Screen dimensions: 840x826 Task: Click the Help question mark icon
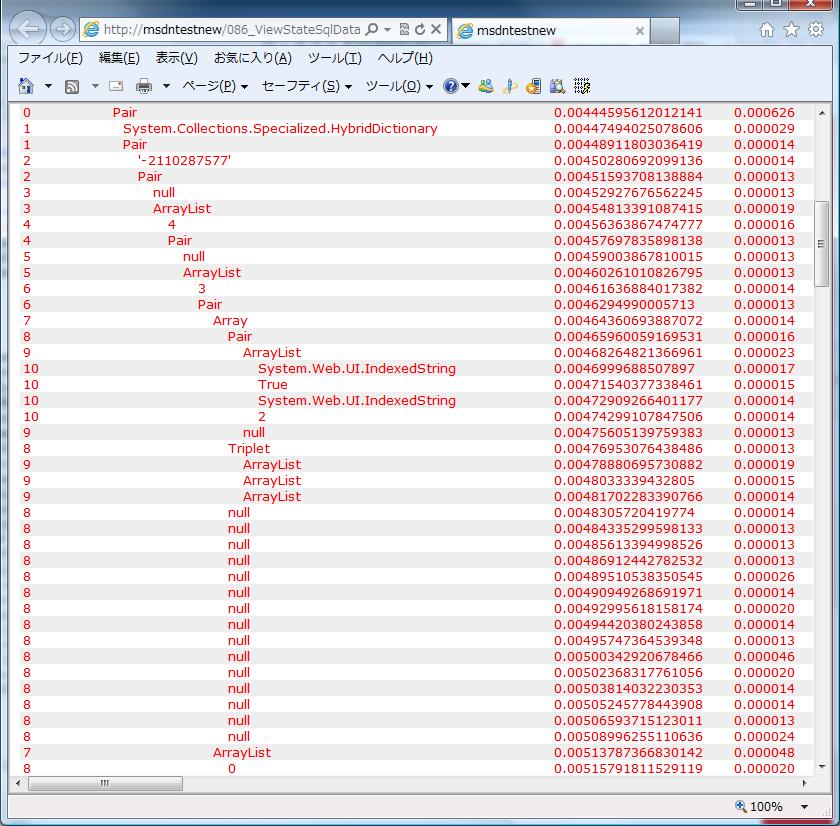(451, 87)
